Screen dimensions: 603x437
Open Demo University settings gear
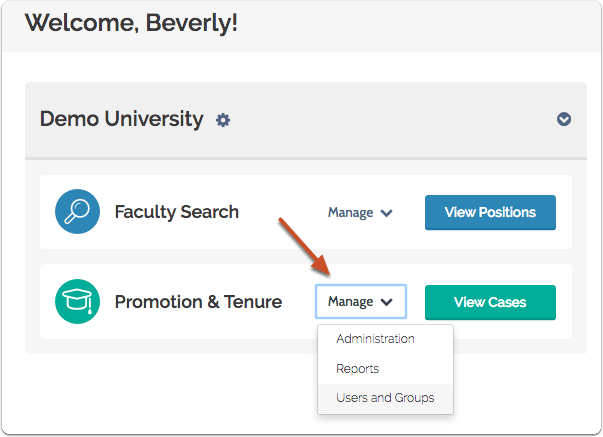(223, 120)
